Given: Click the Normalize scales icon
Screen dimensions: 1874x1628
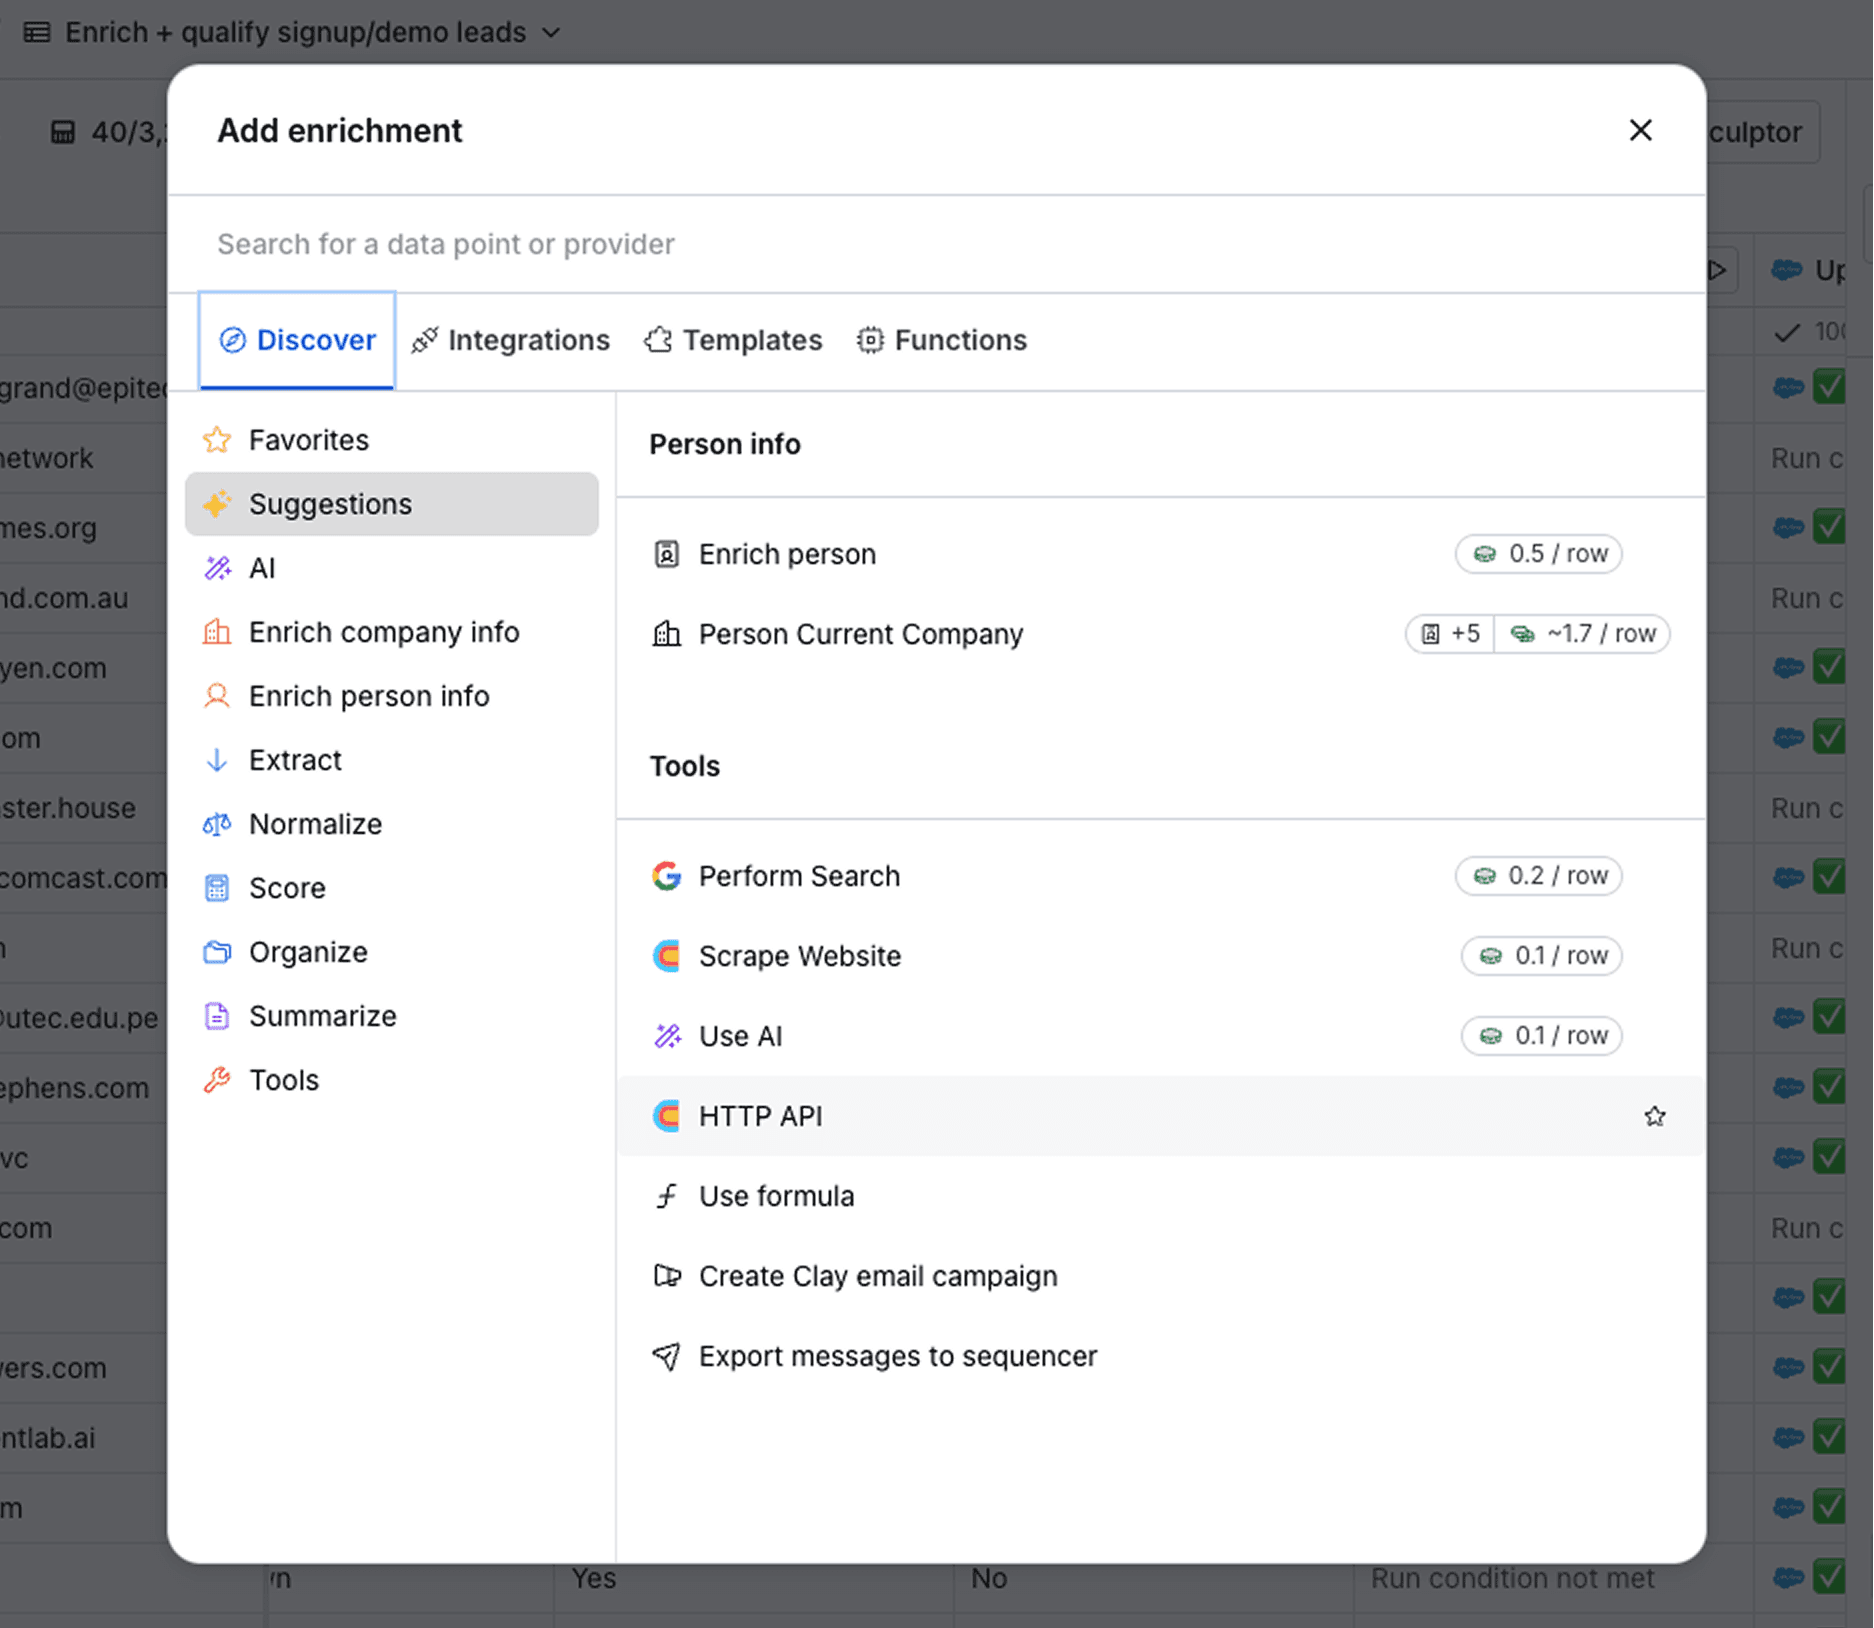Looking at the screenshot, I should click(217, 824).
